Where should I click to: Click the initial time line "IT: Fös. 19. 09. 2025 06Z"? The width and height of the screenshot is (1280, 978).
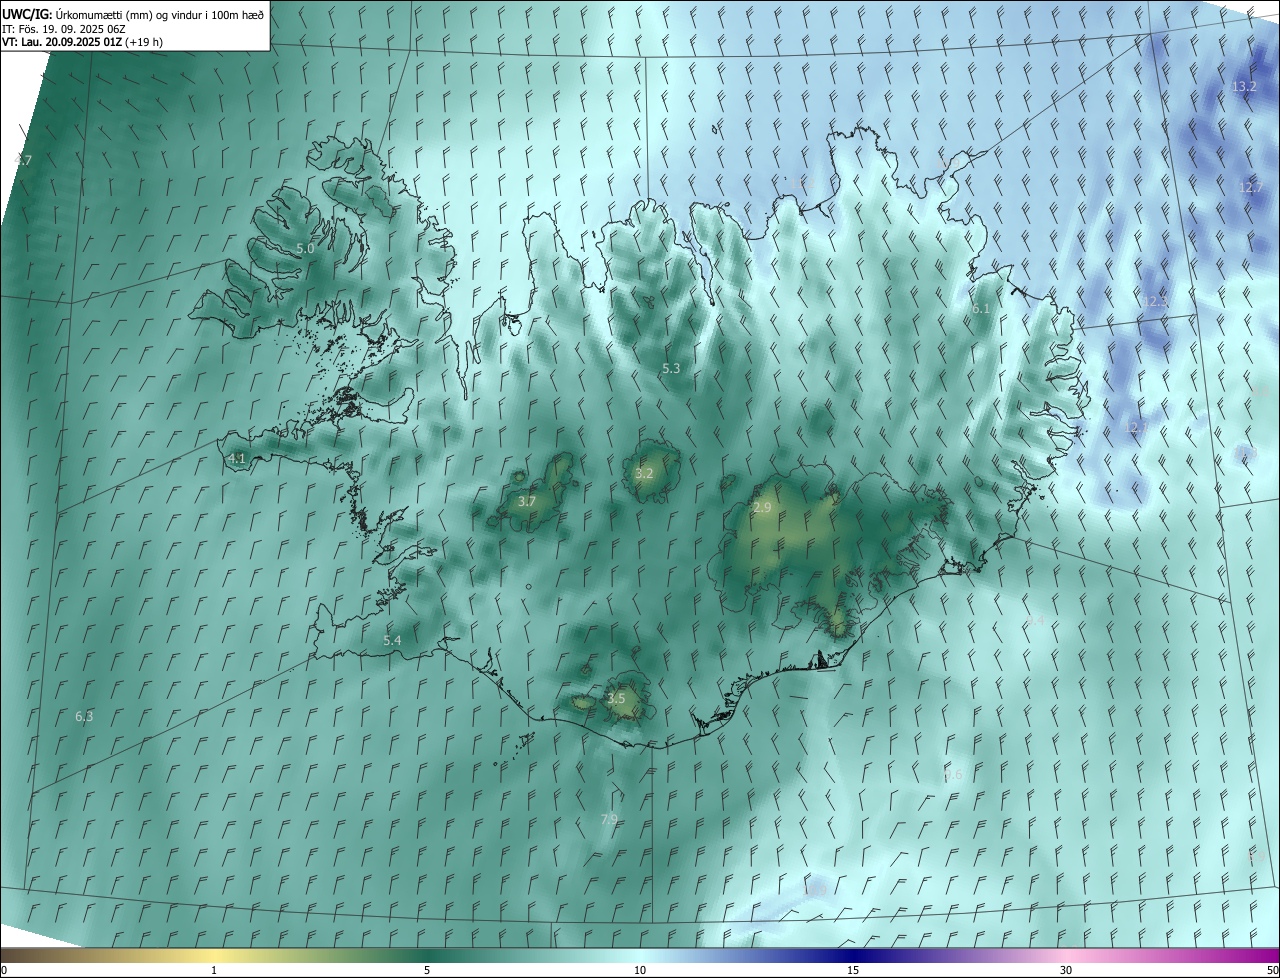[63, 28]
